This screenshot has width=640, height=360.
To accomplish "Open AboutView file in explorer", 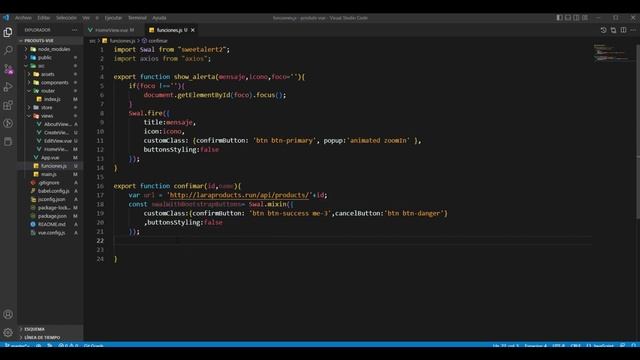I will pyautogui.click(x=50, y=124).
